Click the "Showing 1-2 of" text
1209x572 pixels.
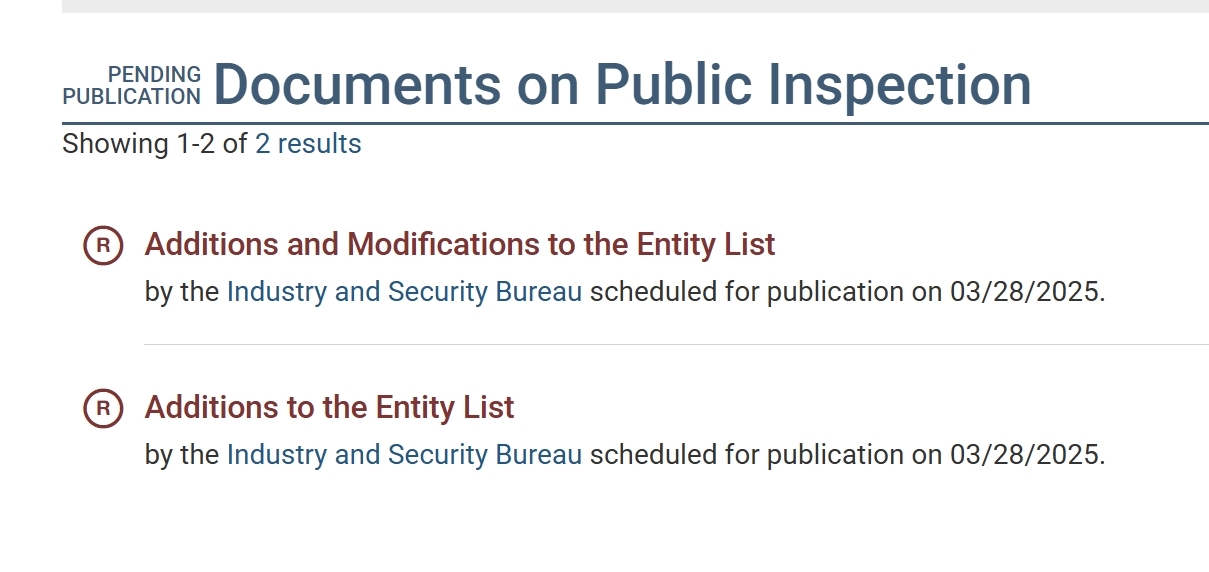point(154,144)
